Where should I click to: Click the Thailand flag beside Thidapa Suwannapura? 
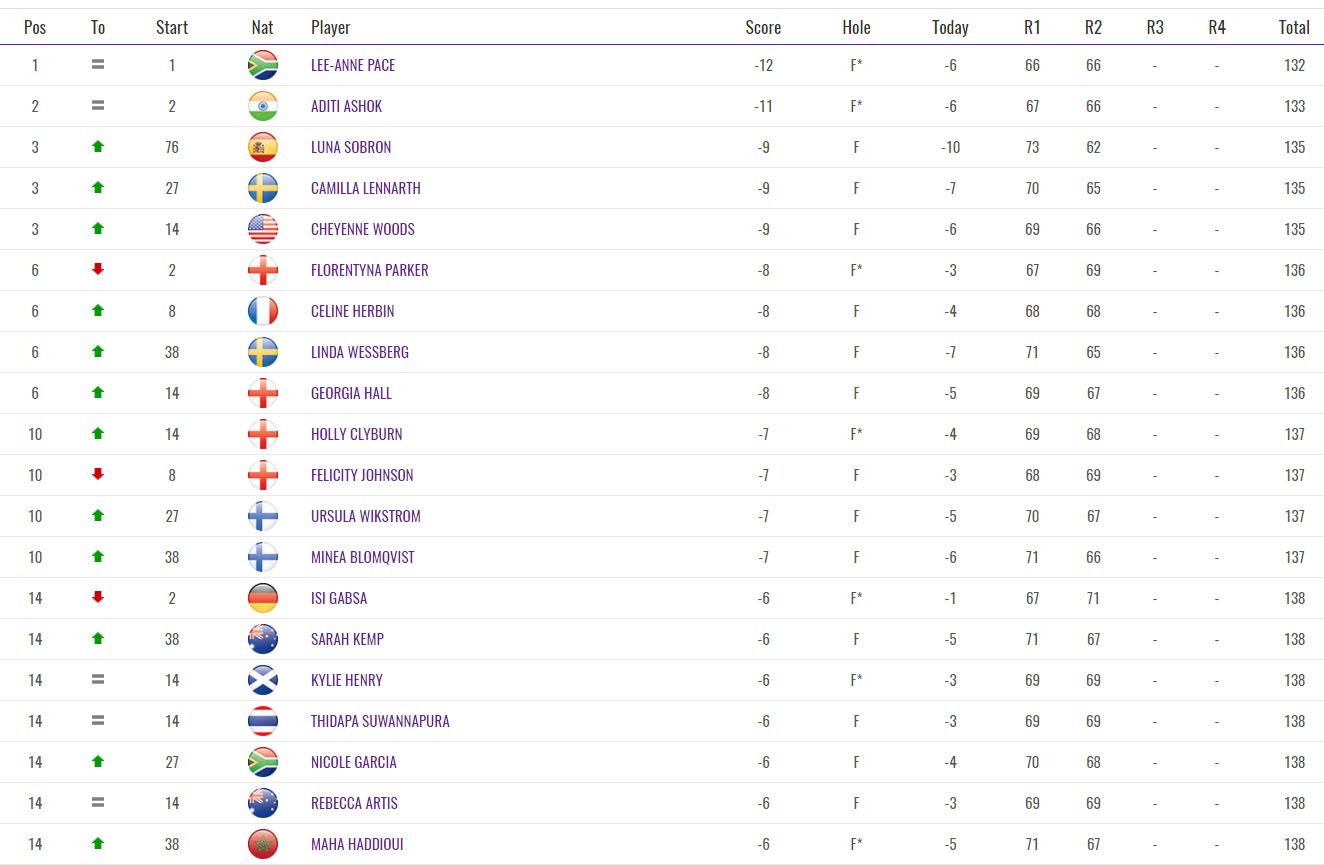262,721
